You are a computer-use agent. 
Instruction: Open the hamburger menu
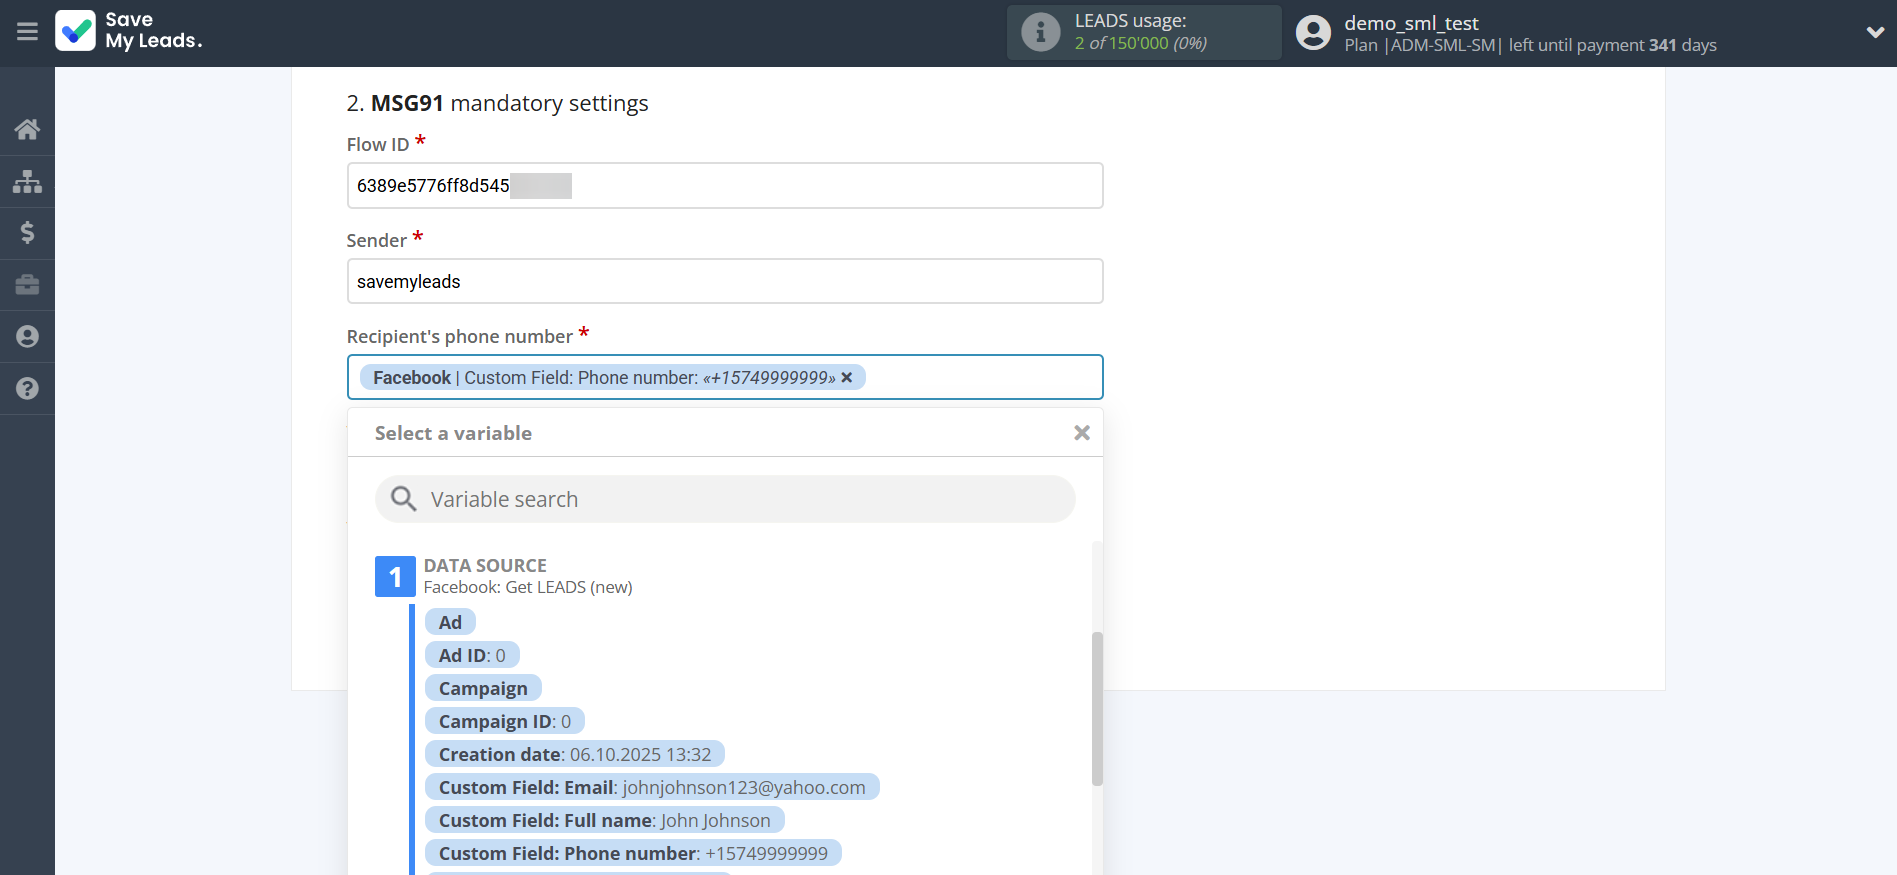coord(27,32)
